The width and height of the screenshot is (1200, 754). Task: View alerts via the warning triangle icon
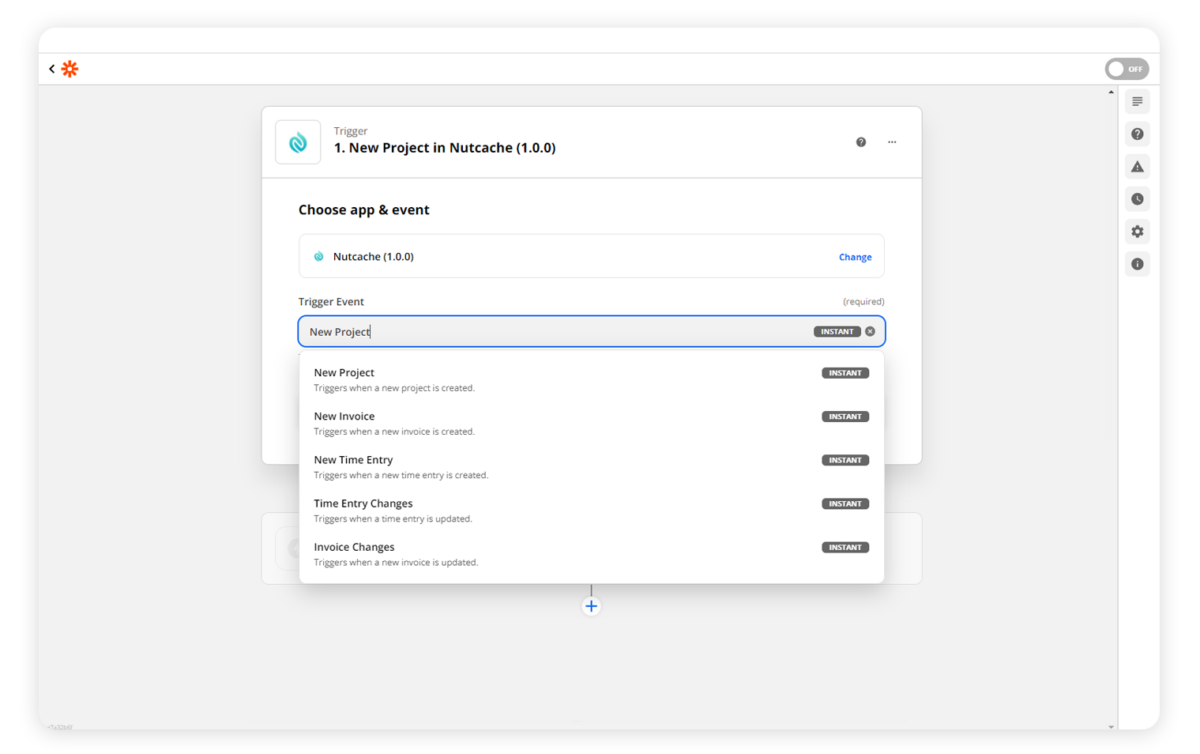[x=1136, y=166]
